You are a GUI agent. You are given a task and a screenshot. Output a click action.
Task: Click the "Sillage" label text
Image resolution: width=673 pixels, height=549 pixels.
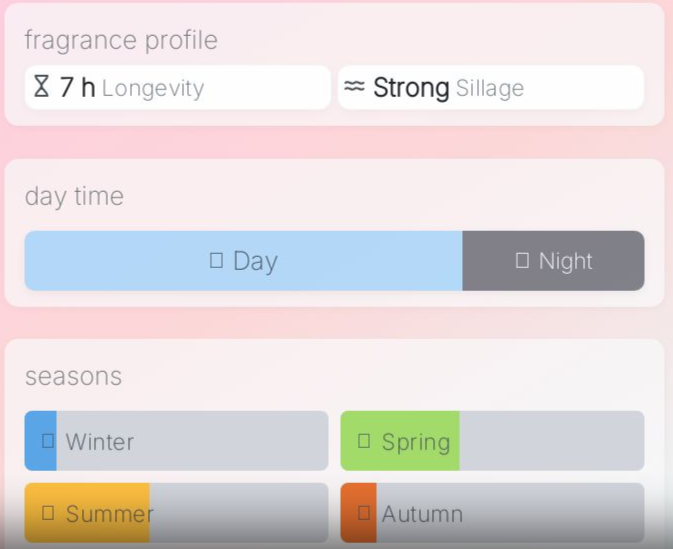490,88
